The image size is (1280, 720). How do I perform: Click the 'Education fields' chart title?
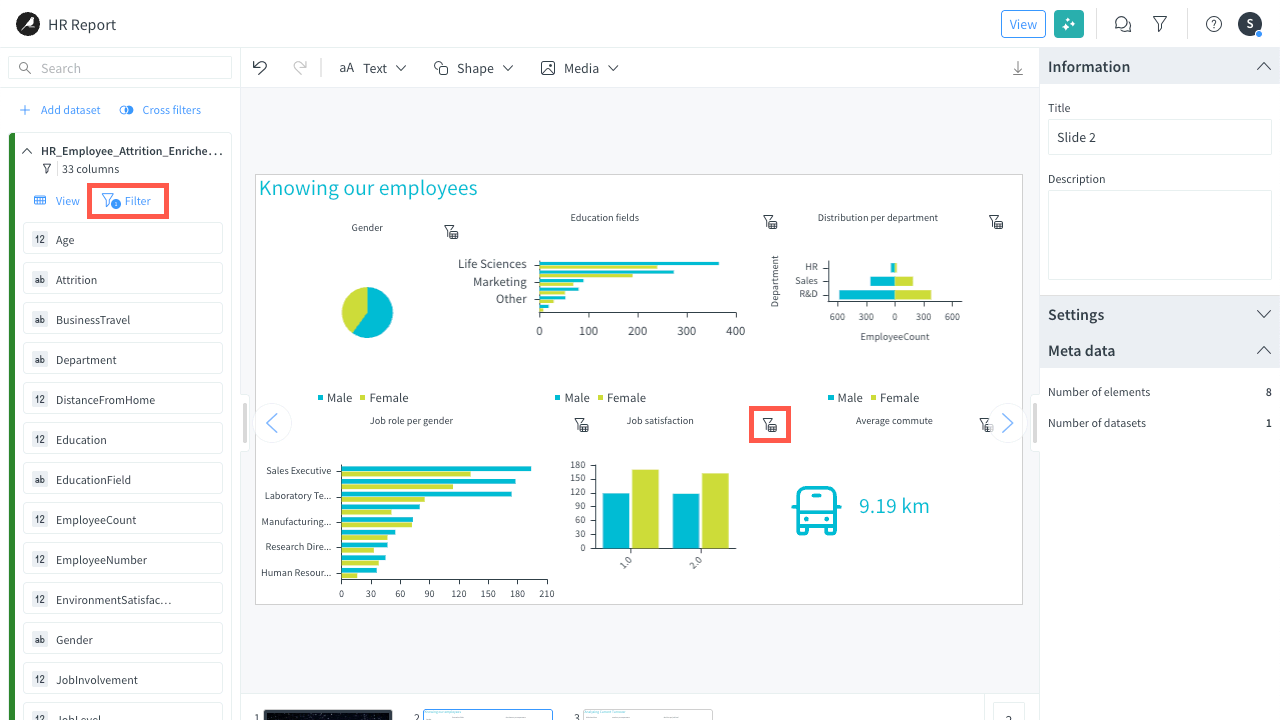604,217
